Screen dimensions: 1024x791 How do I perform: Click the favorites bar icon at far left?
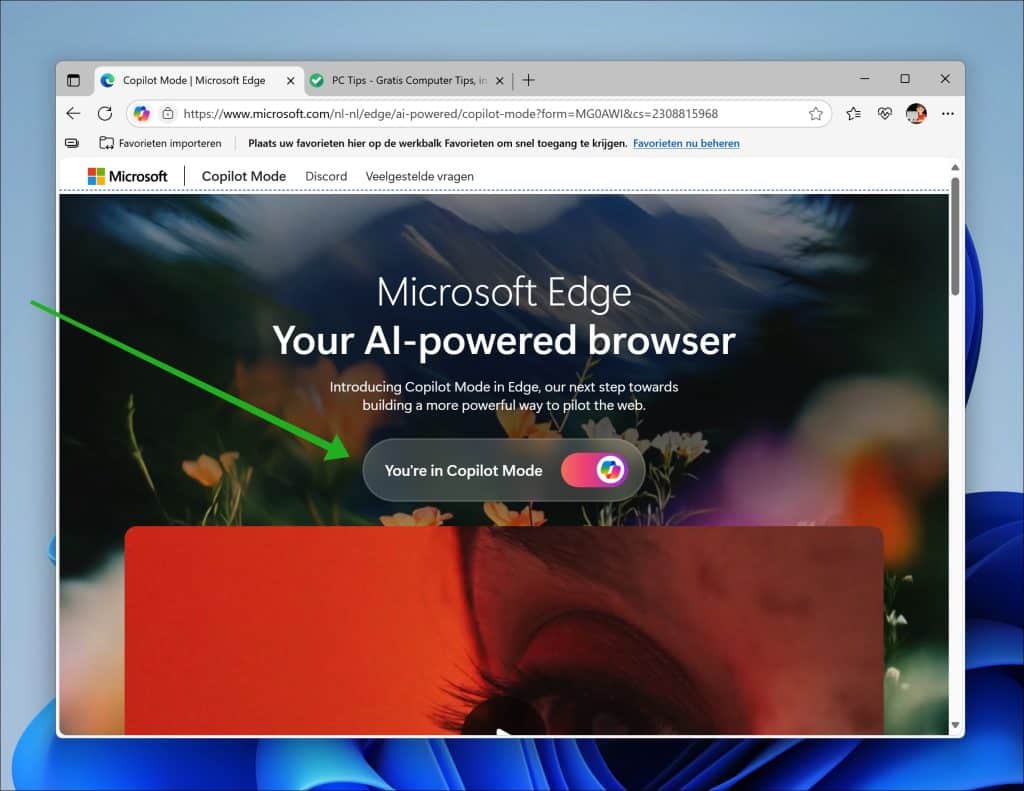pos(72,143)
